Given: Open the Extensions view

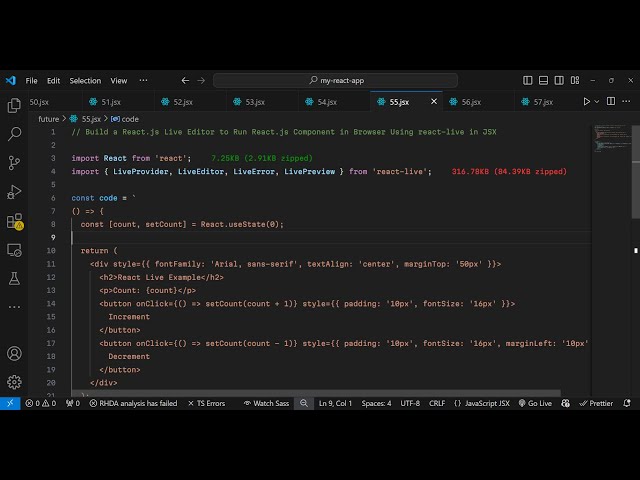Looking at the screenshot, I should pos(14,221).
